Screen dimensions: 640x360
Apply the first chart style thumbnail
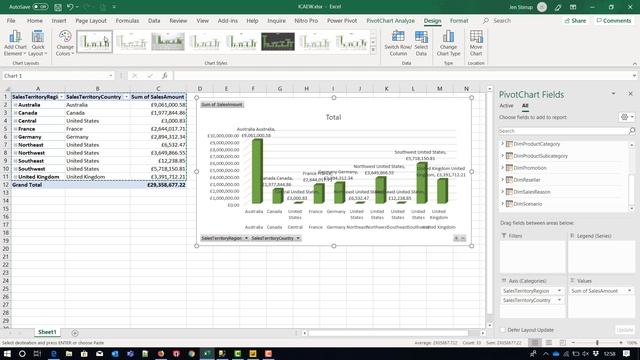click(x=94, y=42)
